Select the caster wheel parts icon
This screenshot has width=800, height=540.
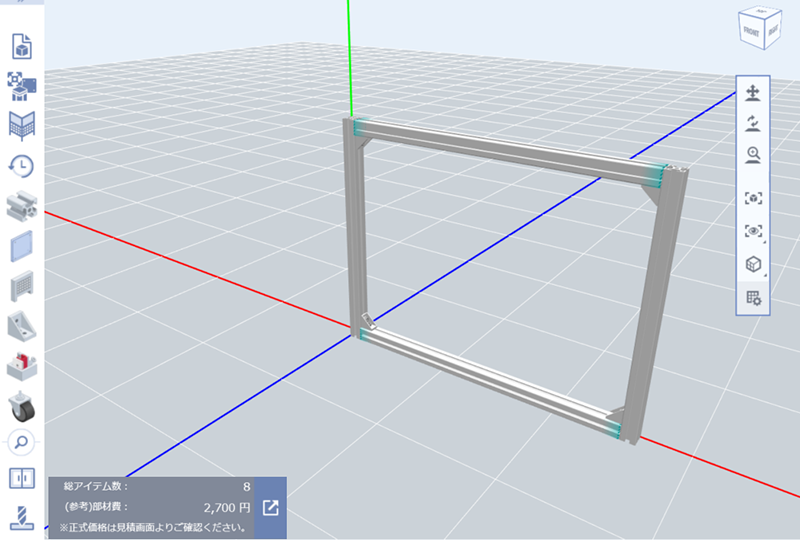click(22, 406)
